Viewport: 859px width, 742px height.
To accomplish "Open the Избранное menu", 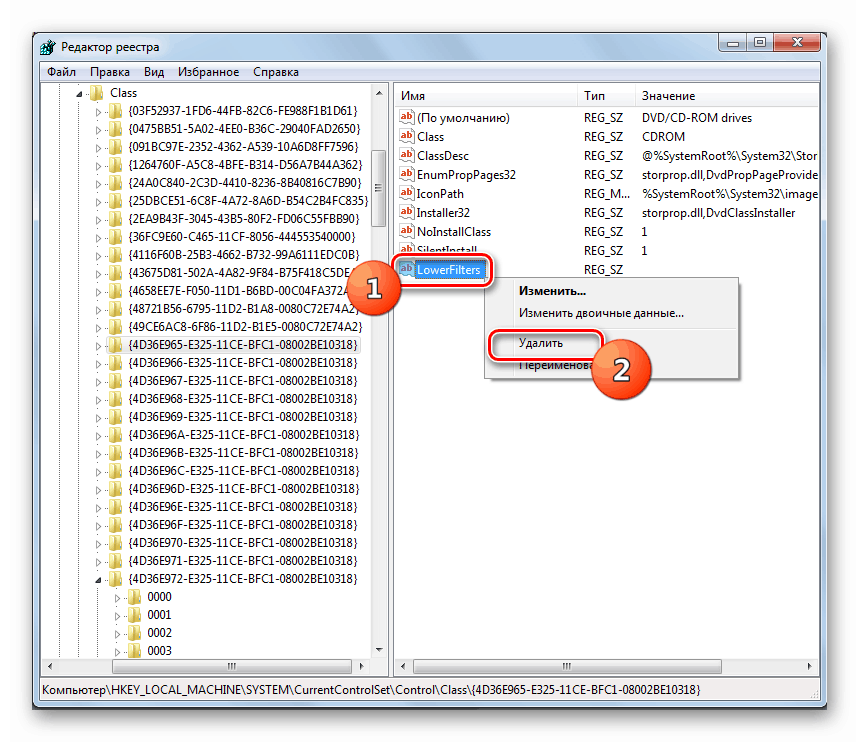I will pyautogui.click(x=208, y=72).
